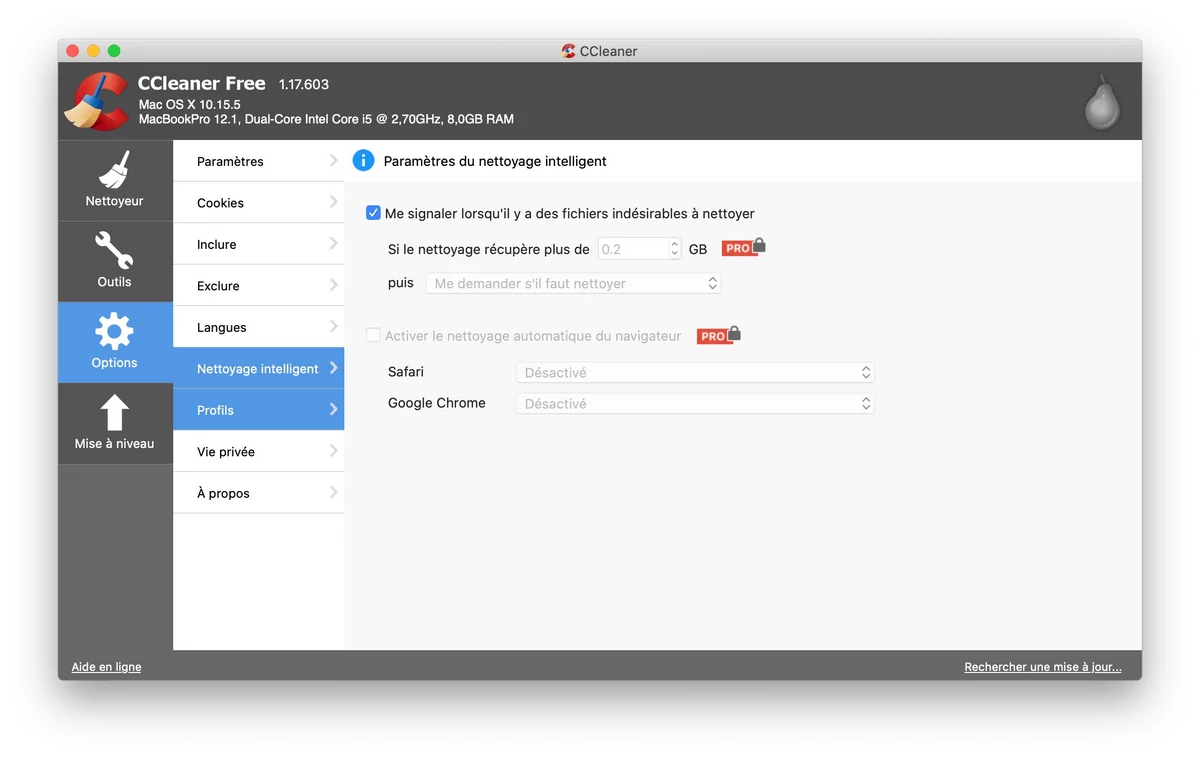Open the Nettoyeur broom icon section
The image size is (1200, 757).
[115, 180]
